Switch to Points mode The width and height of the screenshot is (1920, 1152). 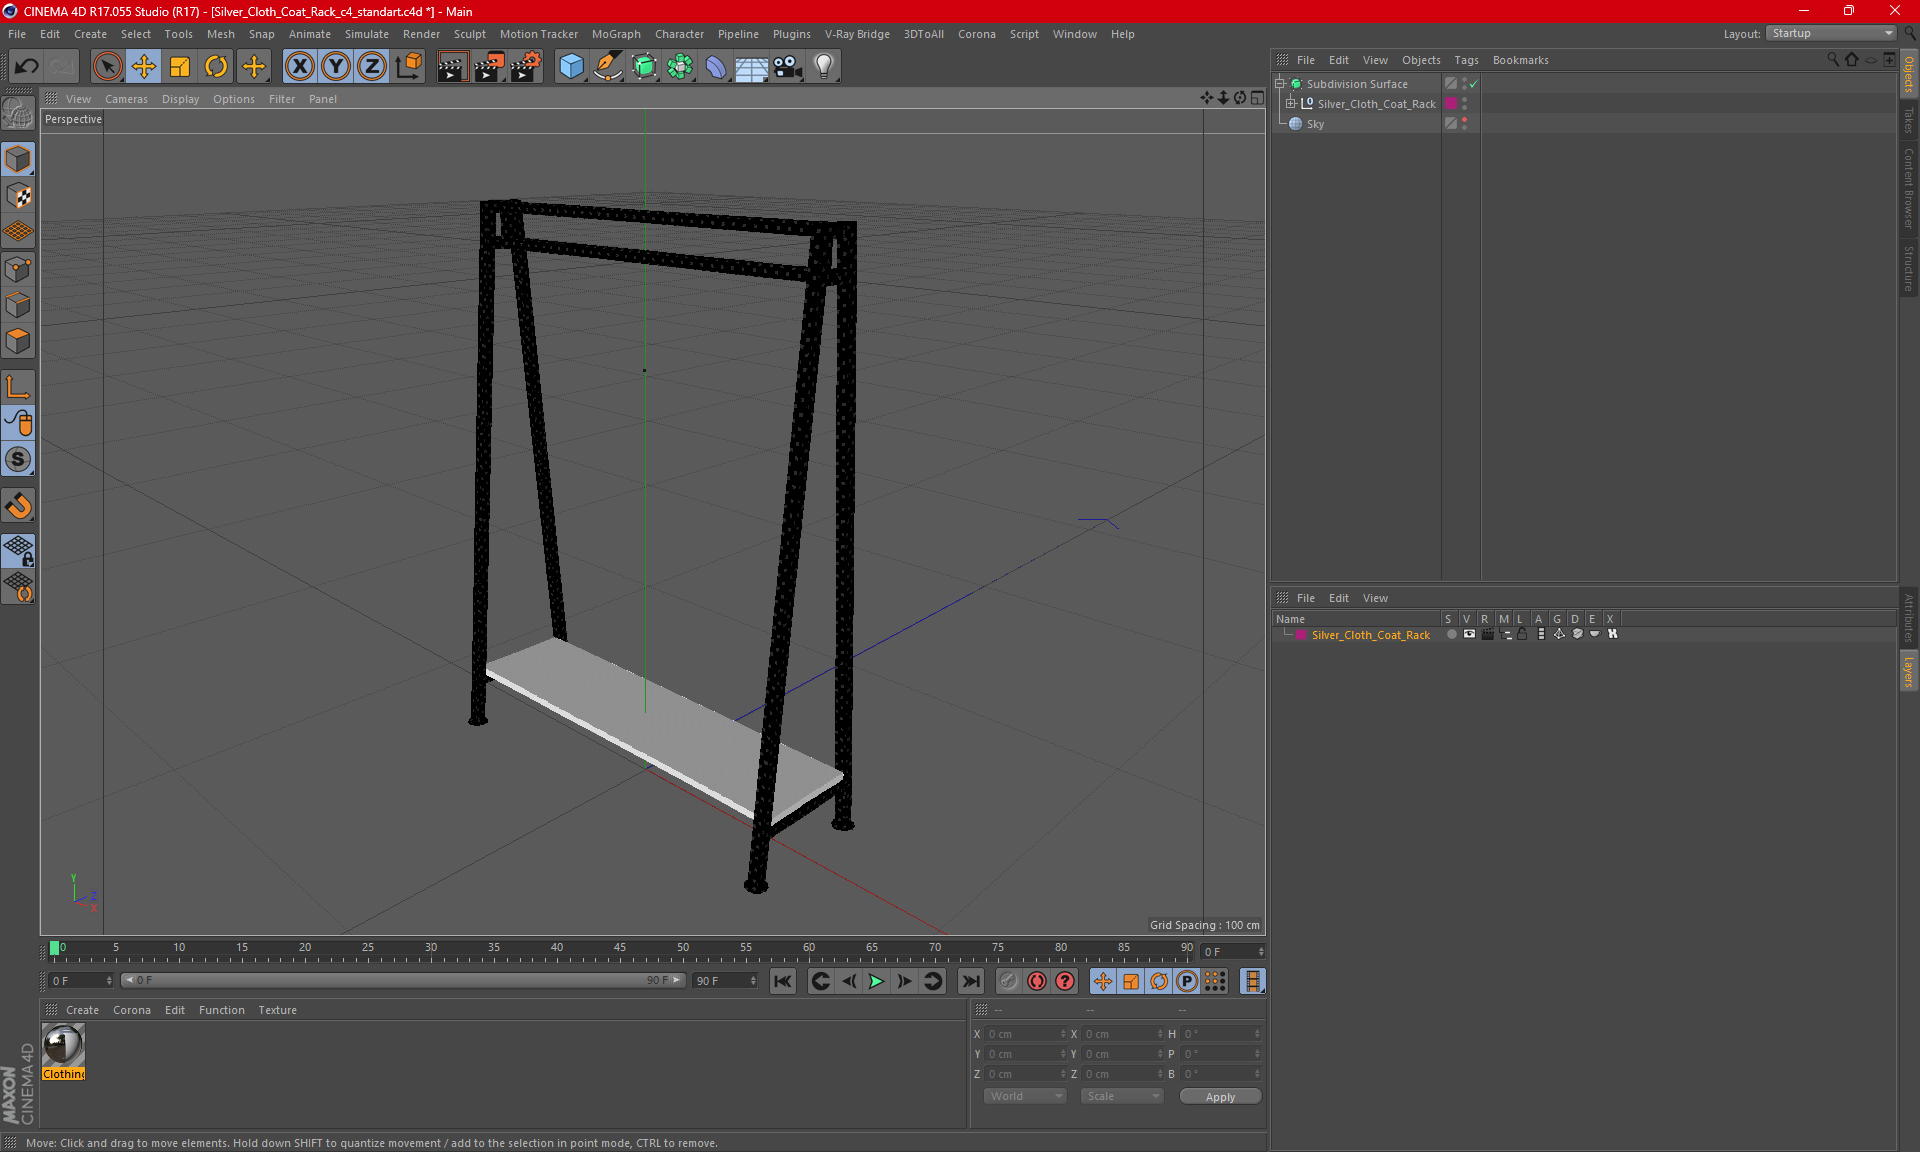point(18,269)
